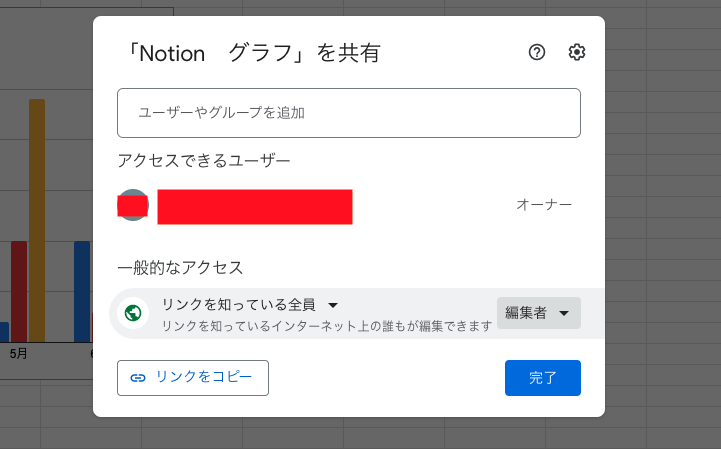Click the リンクを知っている全員 access label

point(239,305)
